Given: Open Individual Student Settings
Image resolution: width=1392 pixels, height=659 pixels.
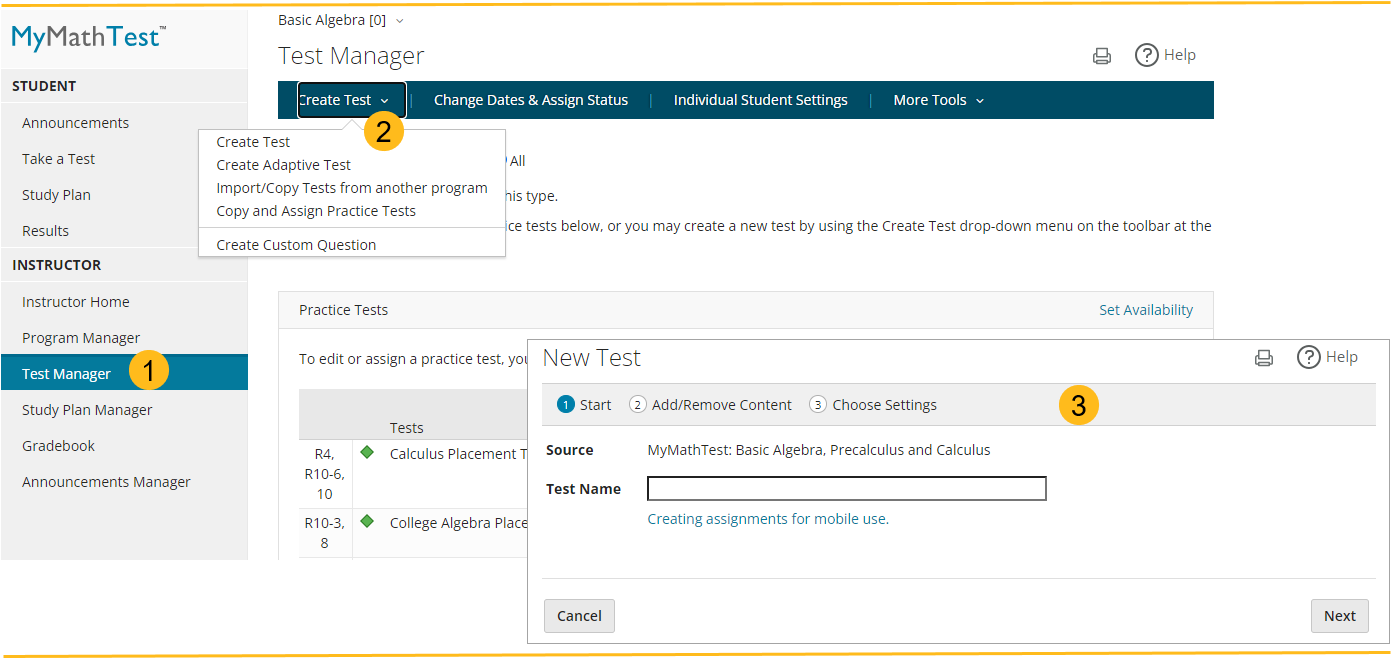Looking at the screenshot, I should 761,100.
